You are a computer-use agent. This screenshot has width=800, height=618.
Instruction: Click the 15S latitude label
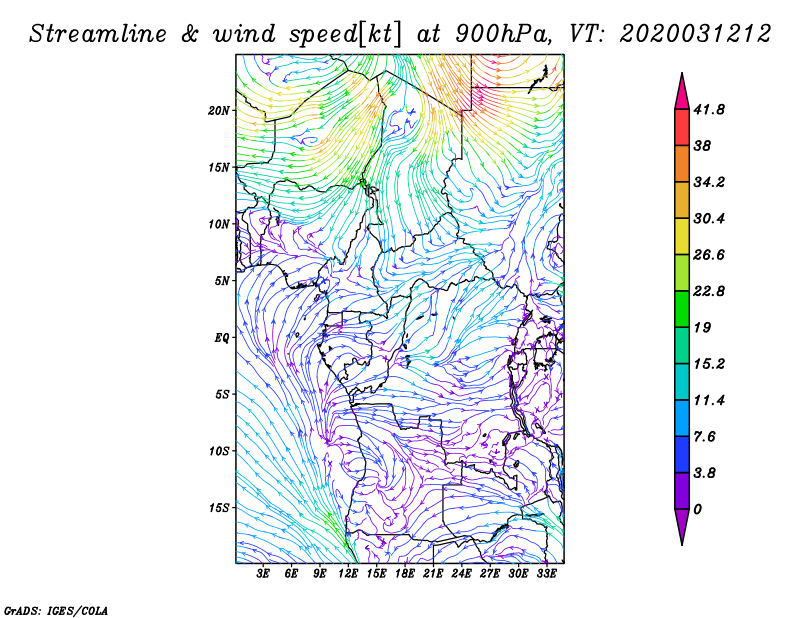(219, 508)
